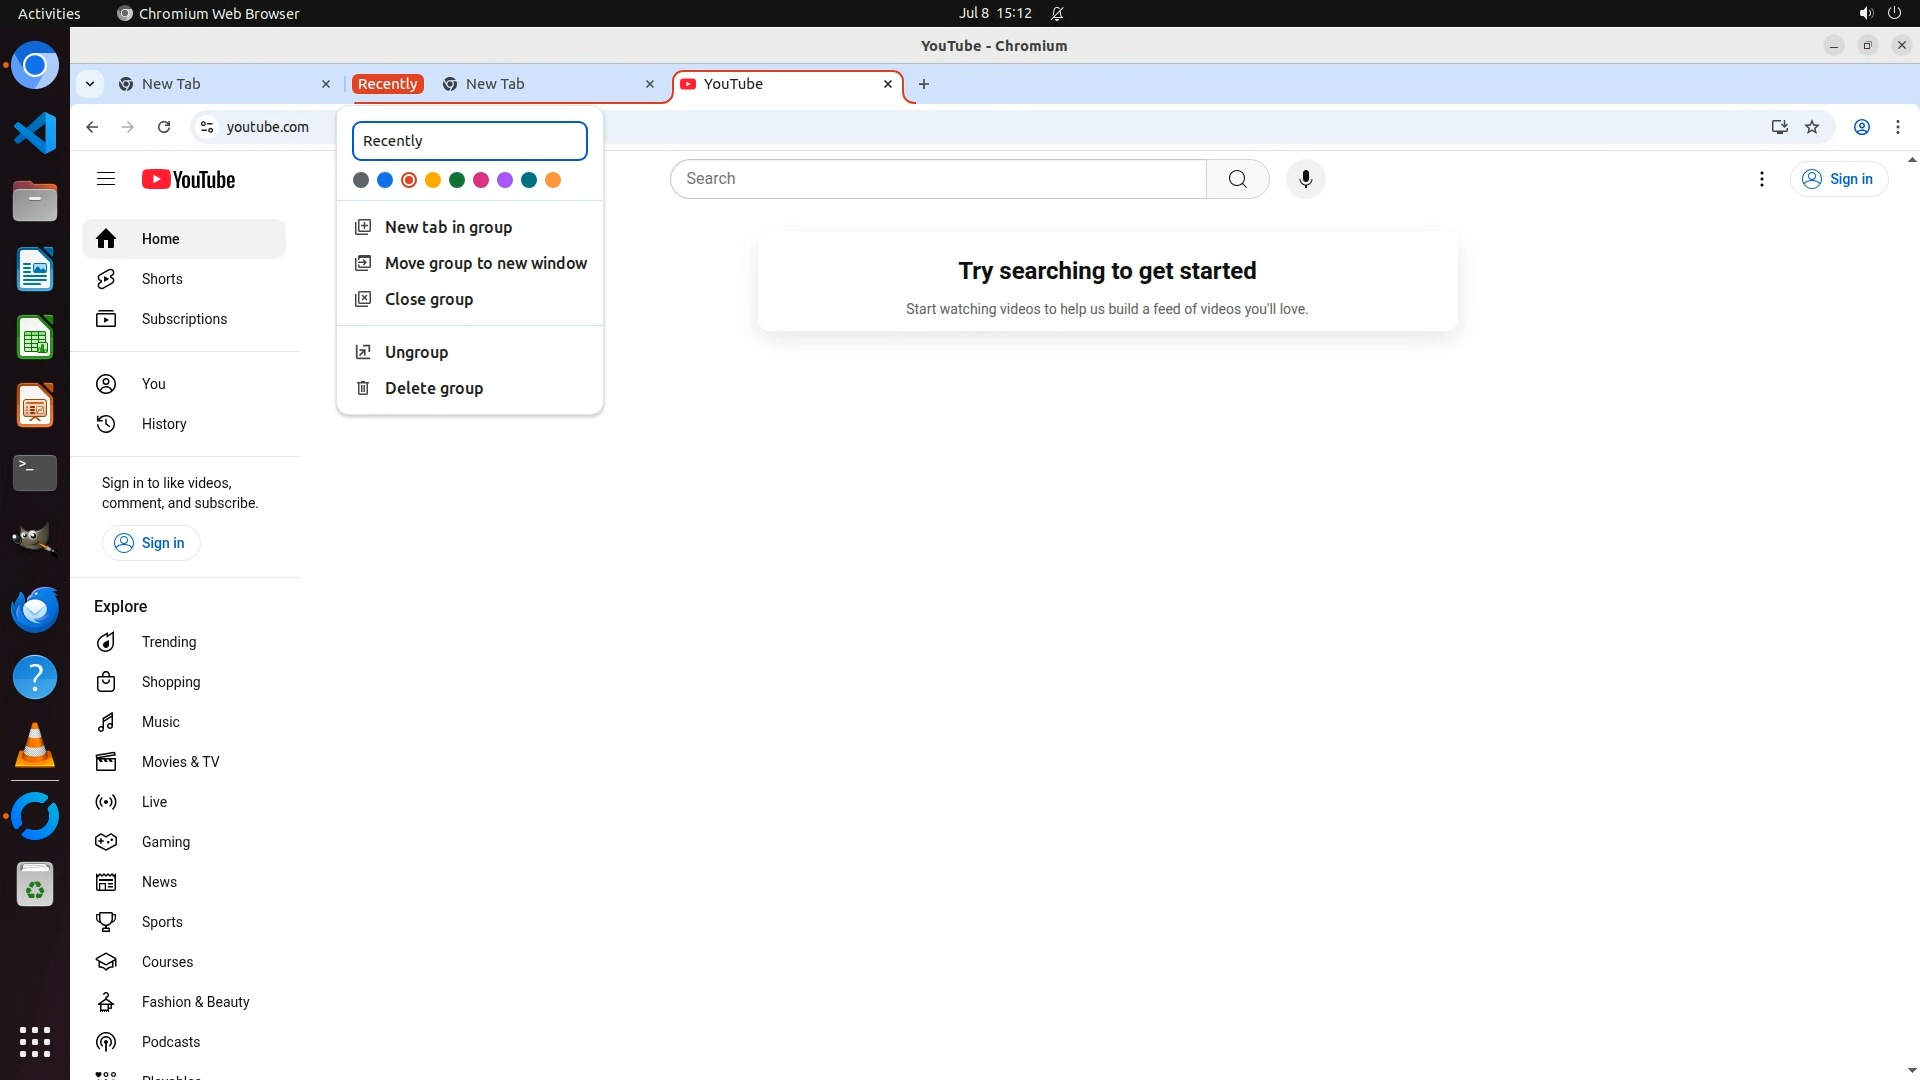
Task: Click the magnifier search button
Action: 1237,179
